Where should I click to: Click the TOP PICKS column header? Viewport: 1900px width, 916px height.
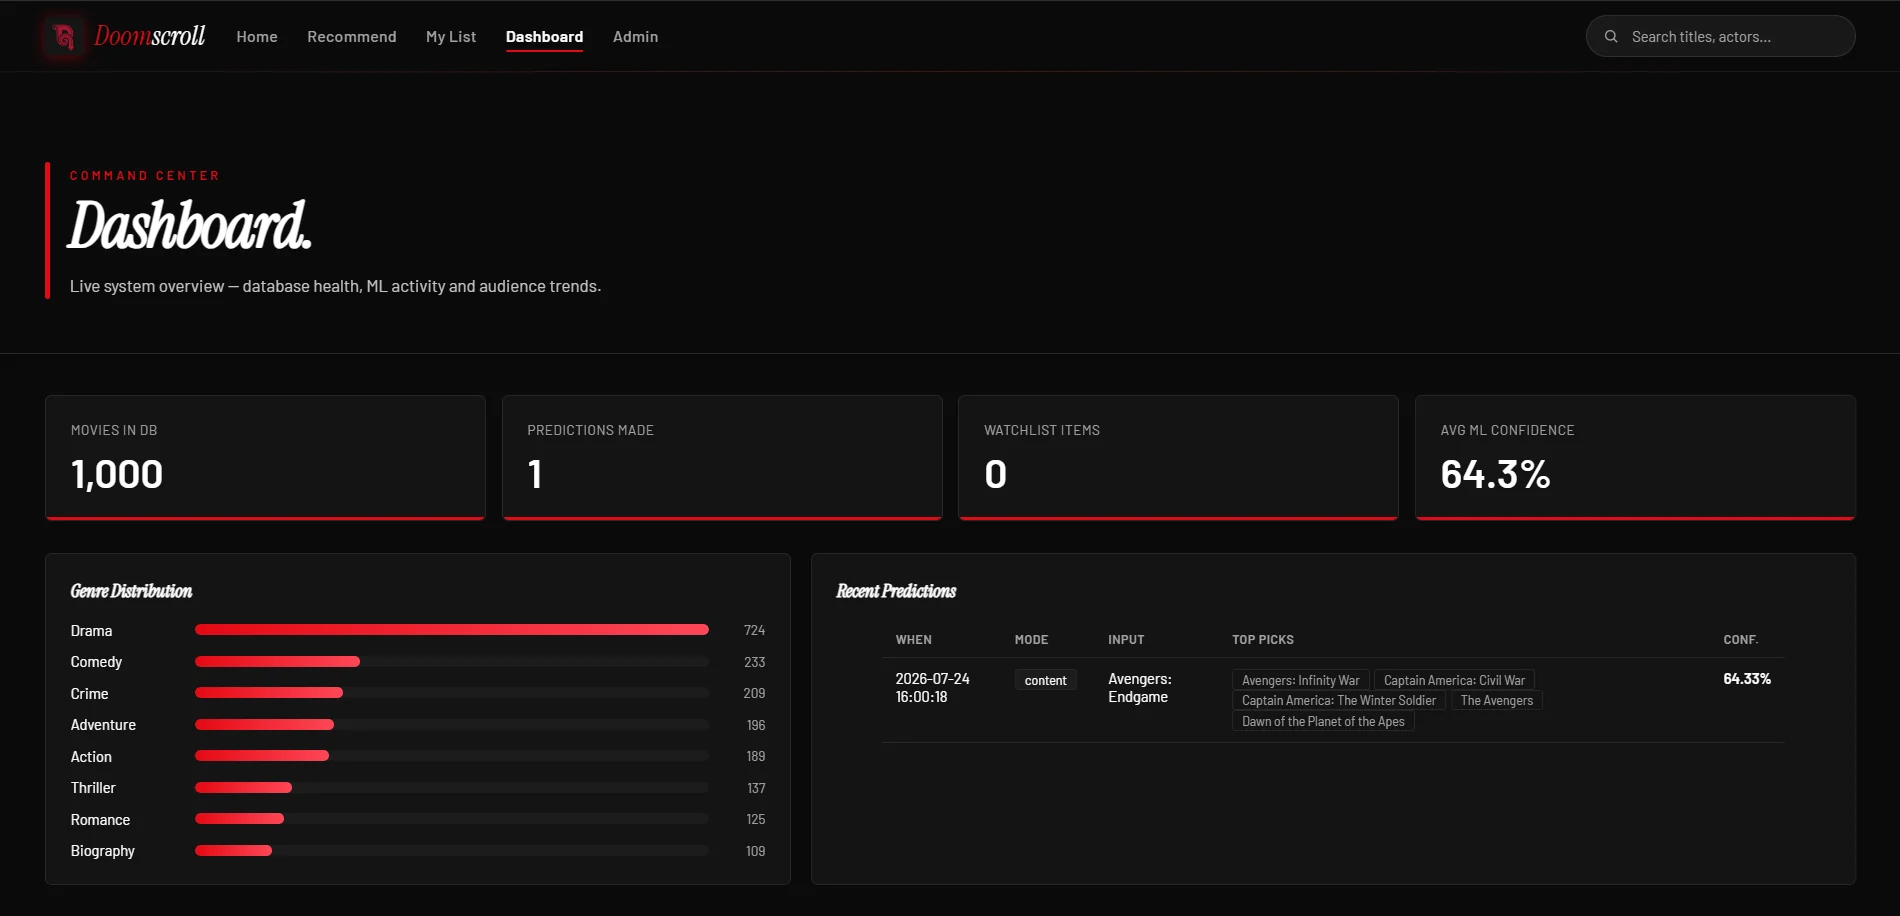(1263, 640)
